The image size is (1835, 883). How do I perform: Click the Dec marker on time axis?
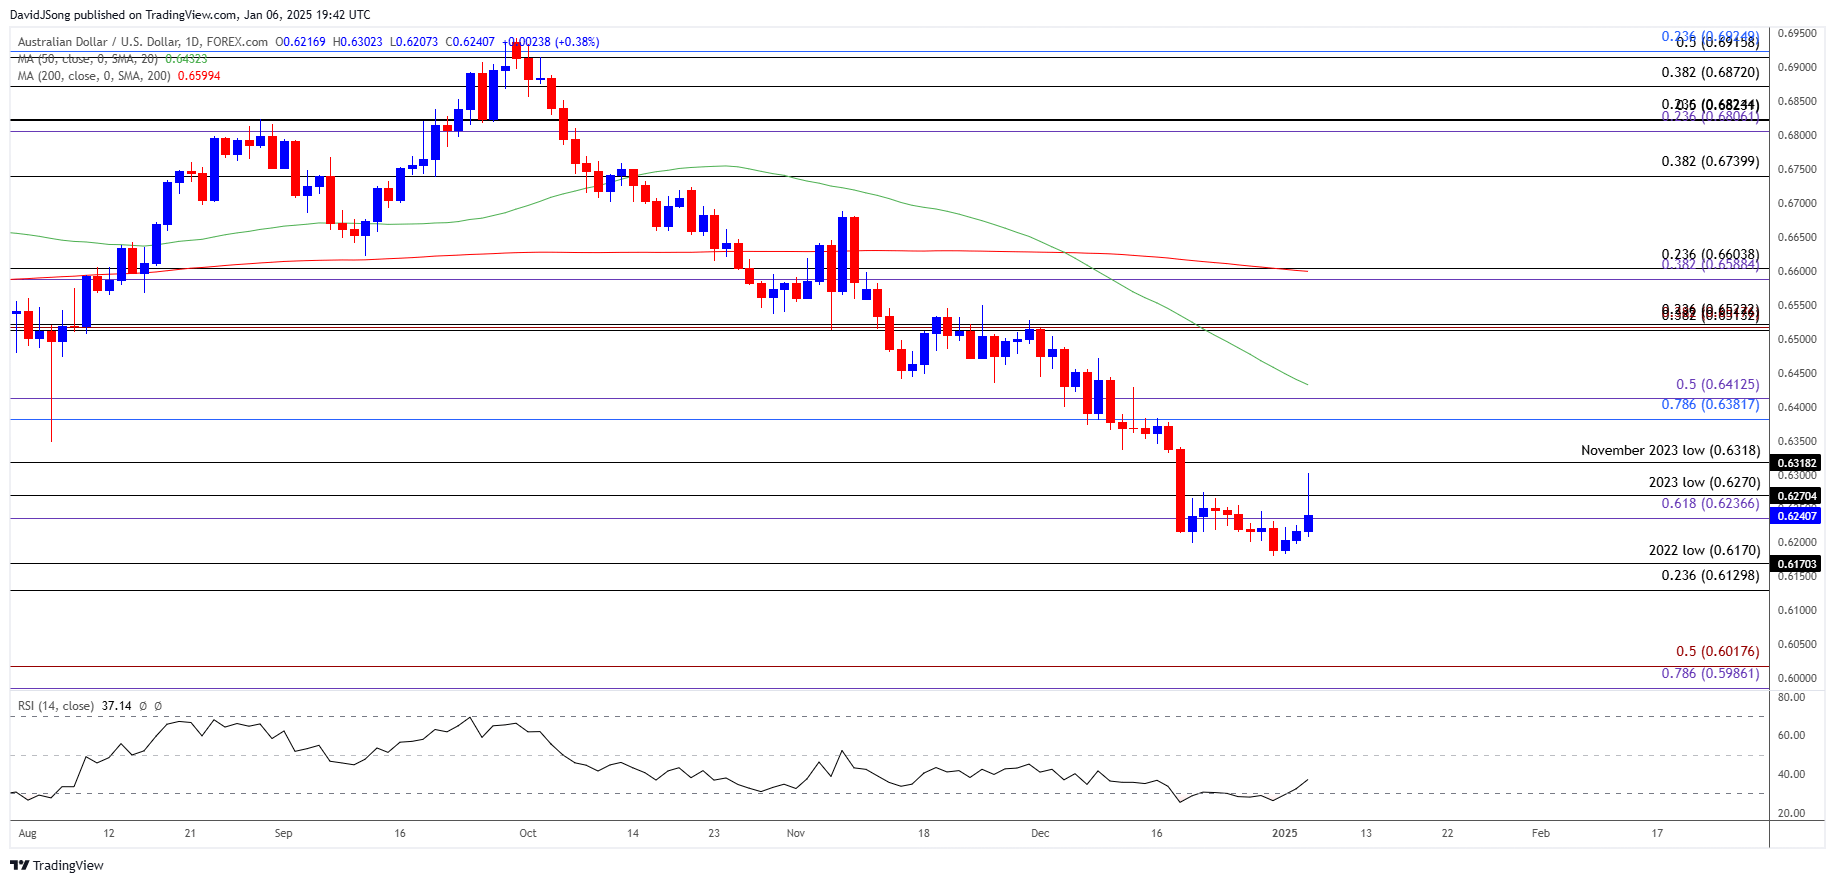tap(1040, 833)
